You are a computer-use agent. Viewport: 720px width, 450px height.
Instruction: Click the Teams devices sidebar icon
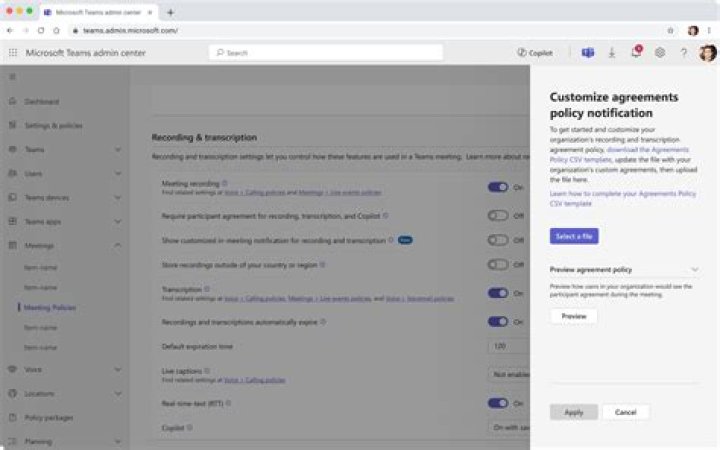tap(13, 197)
